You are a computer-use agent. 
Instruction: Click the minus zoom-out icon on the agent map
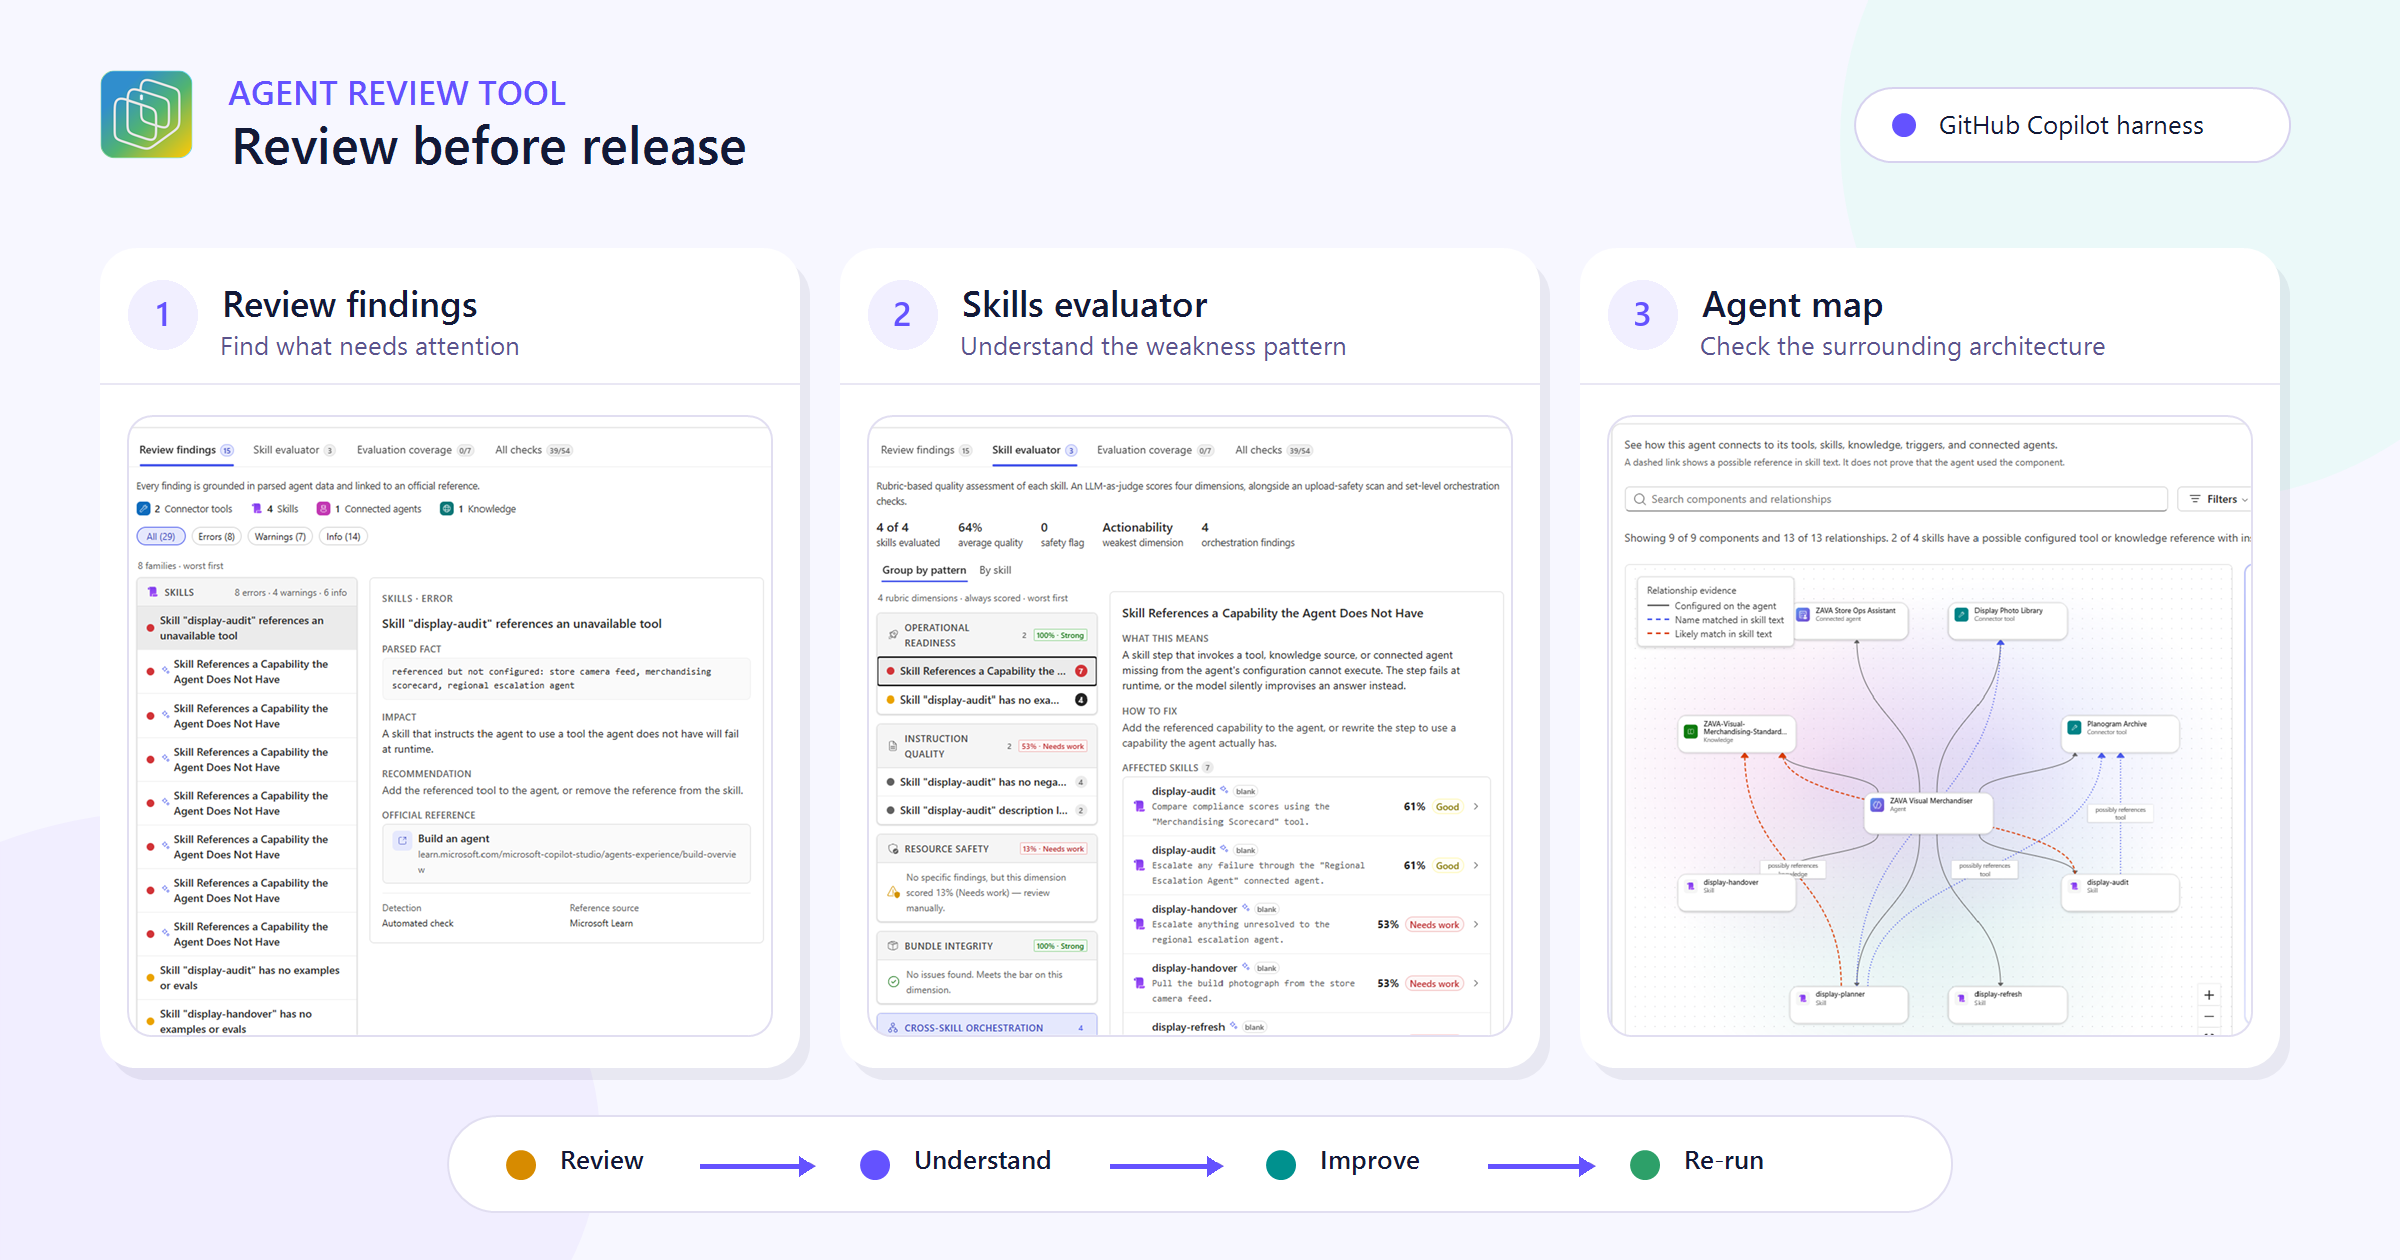click(x=2209, y=1017)
